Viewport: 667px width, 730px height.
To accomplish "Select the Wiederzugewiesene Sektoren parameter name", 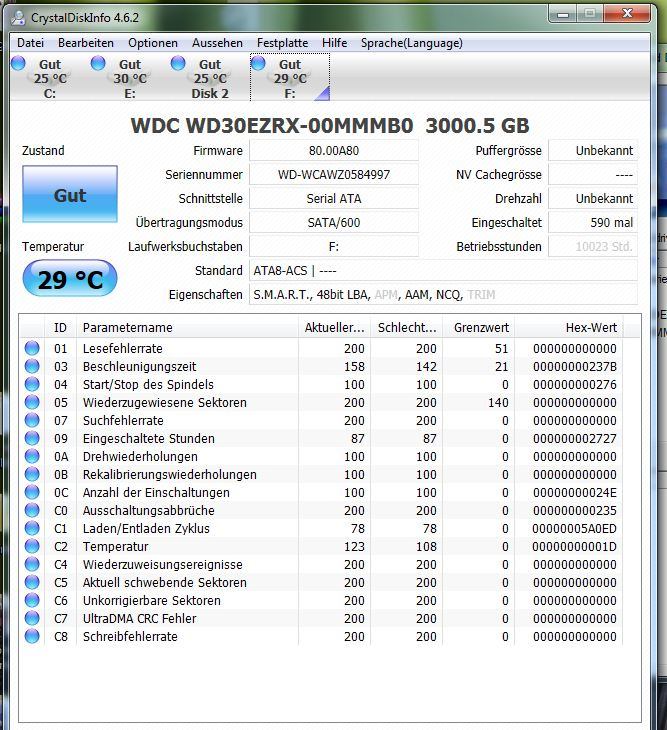I will (164, 403).
